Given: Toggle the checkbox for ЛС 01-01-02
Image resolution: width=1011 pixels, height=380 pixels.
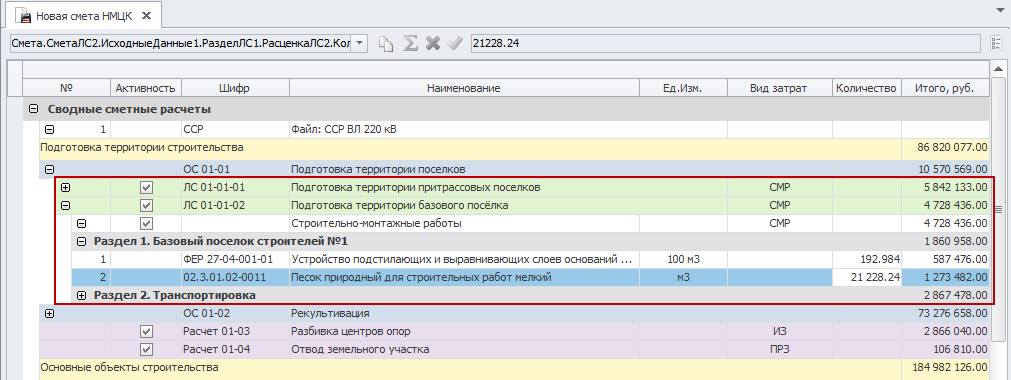Looking at the screenshot, I should click(146, 206).
